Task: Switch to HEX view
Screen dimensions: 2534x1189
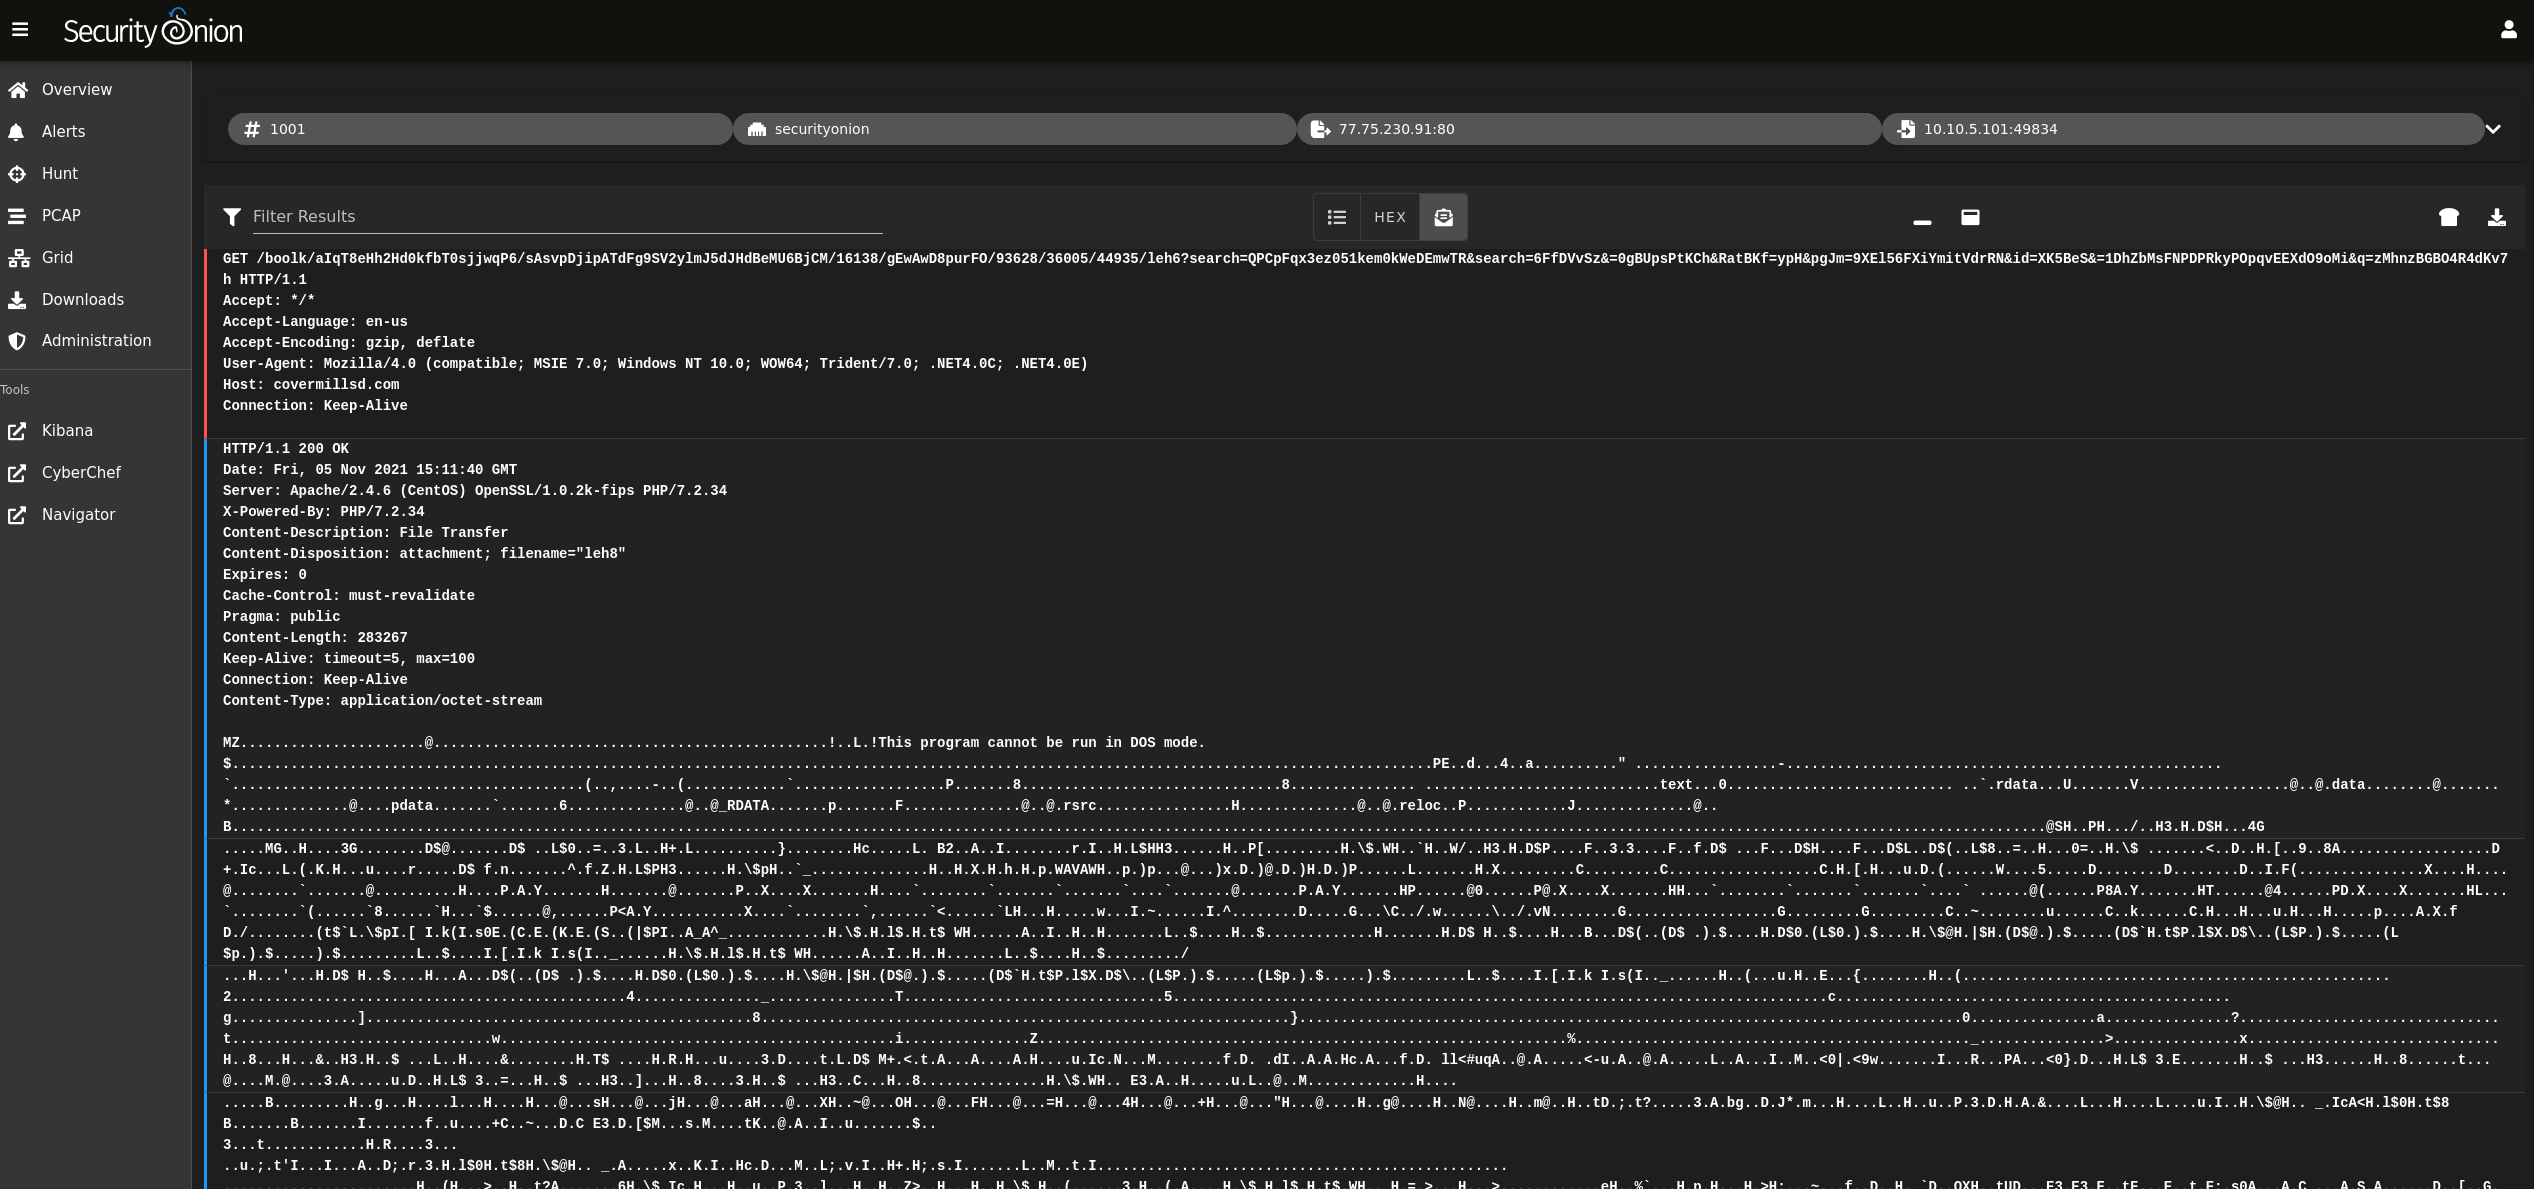Action: click(x=1390, y=217)
